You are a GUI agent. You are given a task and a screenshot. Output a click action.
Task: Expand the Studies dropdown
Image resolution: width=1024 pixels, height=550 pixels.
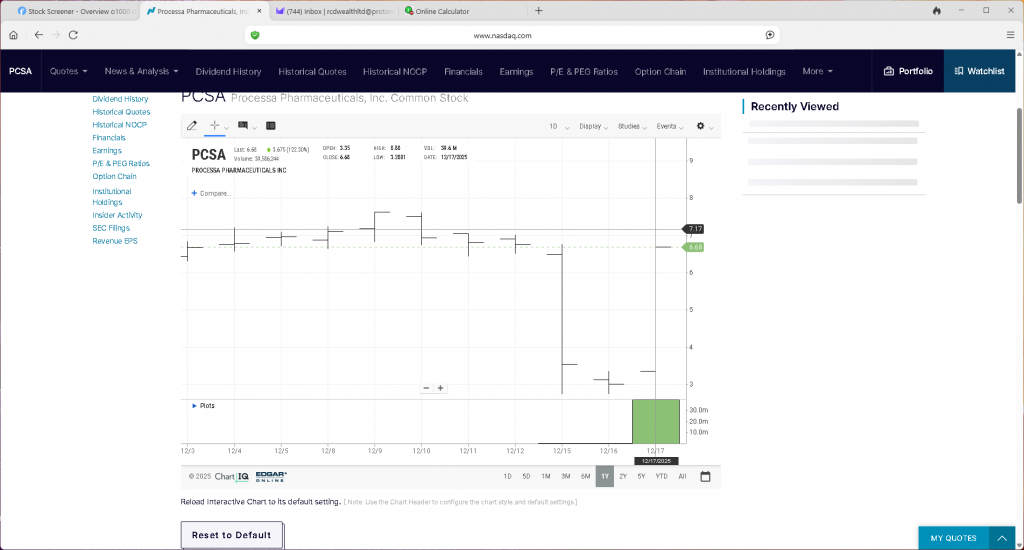point(632,127)
